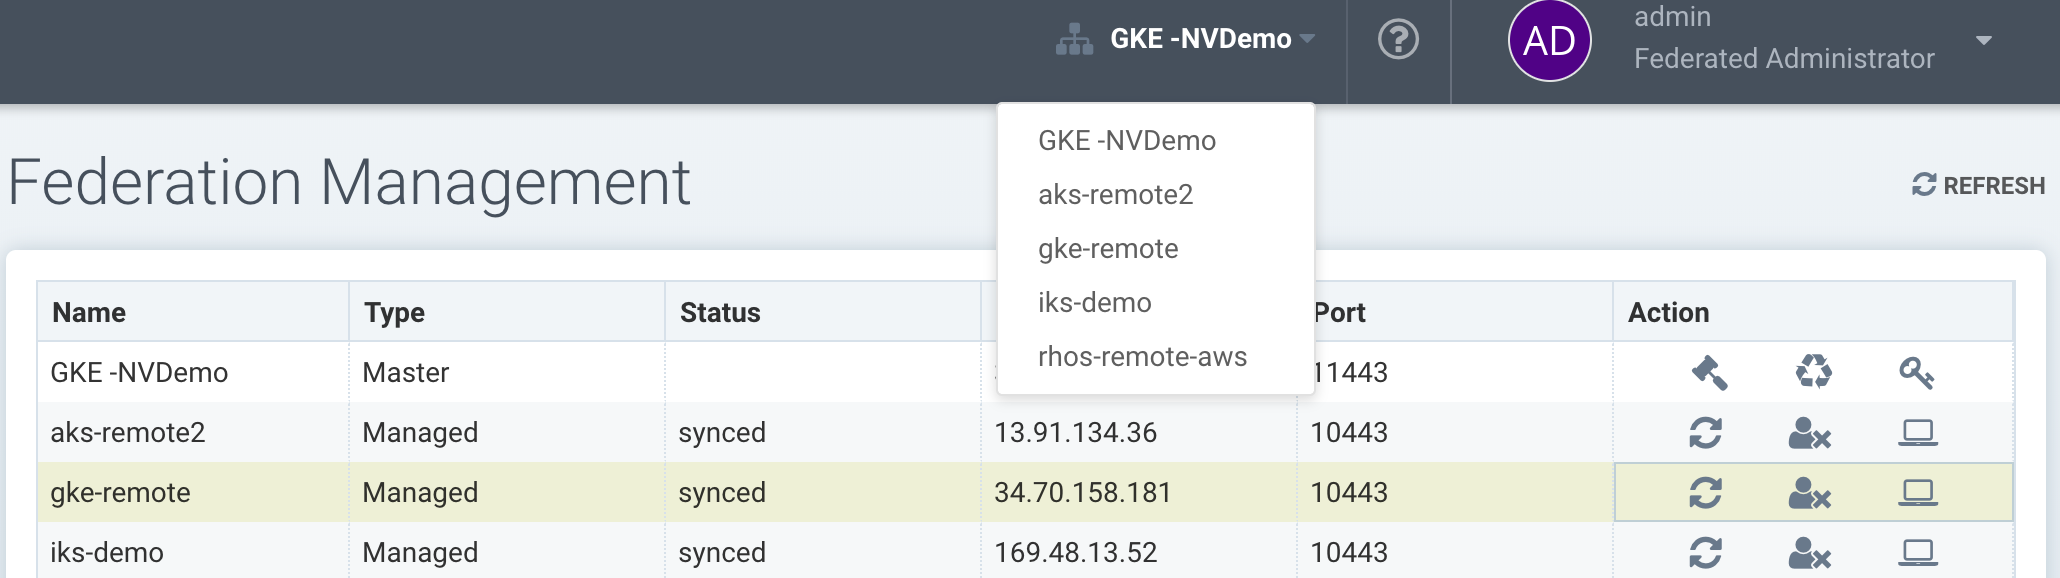Click remove user icon for gke-remote
The height and width of the screenshot is (578, 2060).
click(x=1809, y=493)
